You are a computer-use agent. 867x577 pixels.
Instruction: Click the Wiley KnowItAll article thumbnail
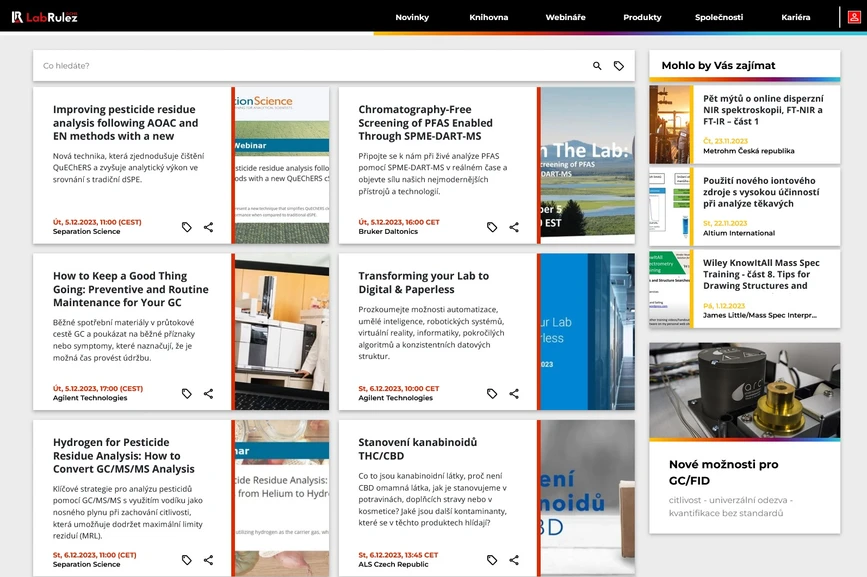(671, 288)
